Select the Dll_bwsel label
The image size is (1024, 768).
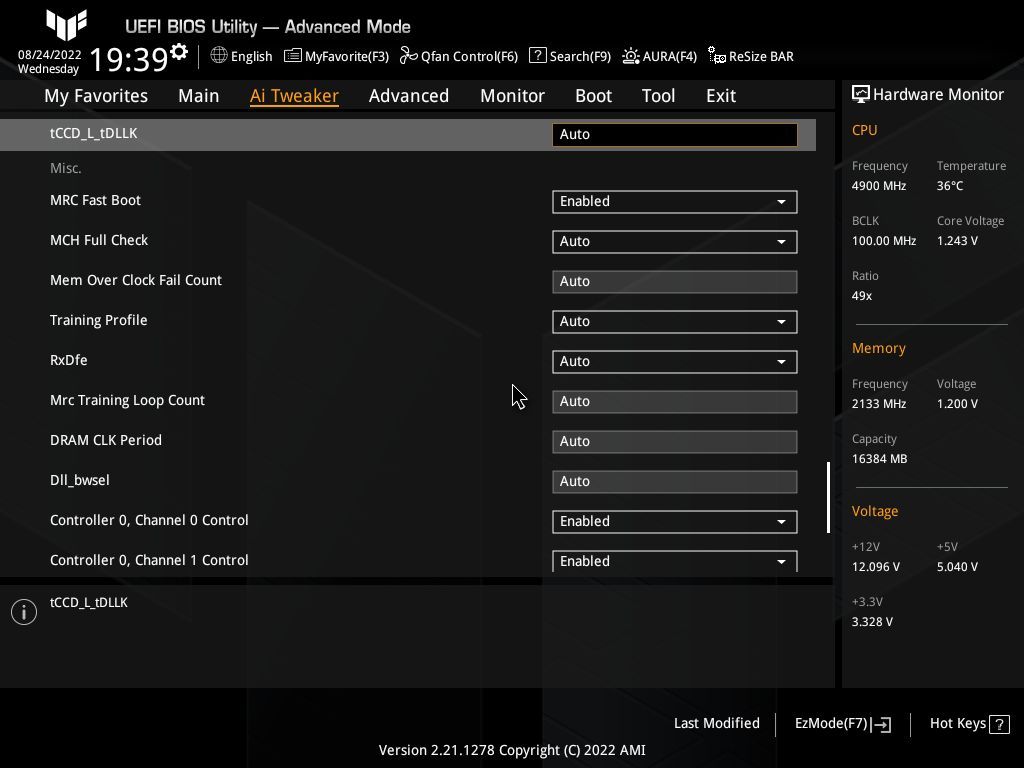(x=80, y=480)
